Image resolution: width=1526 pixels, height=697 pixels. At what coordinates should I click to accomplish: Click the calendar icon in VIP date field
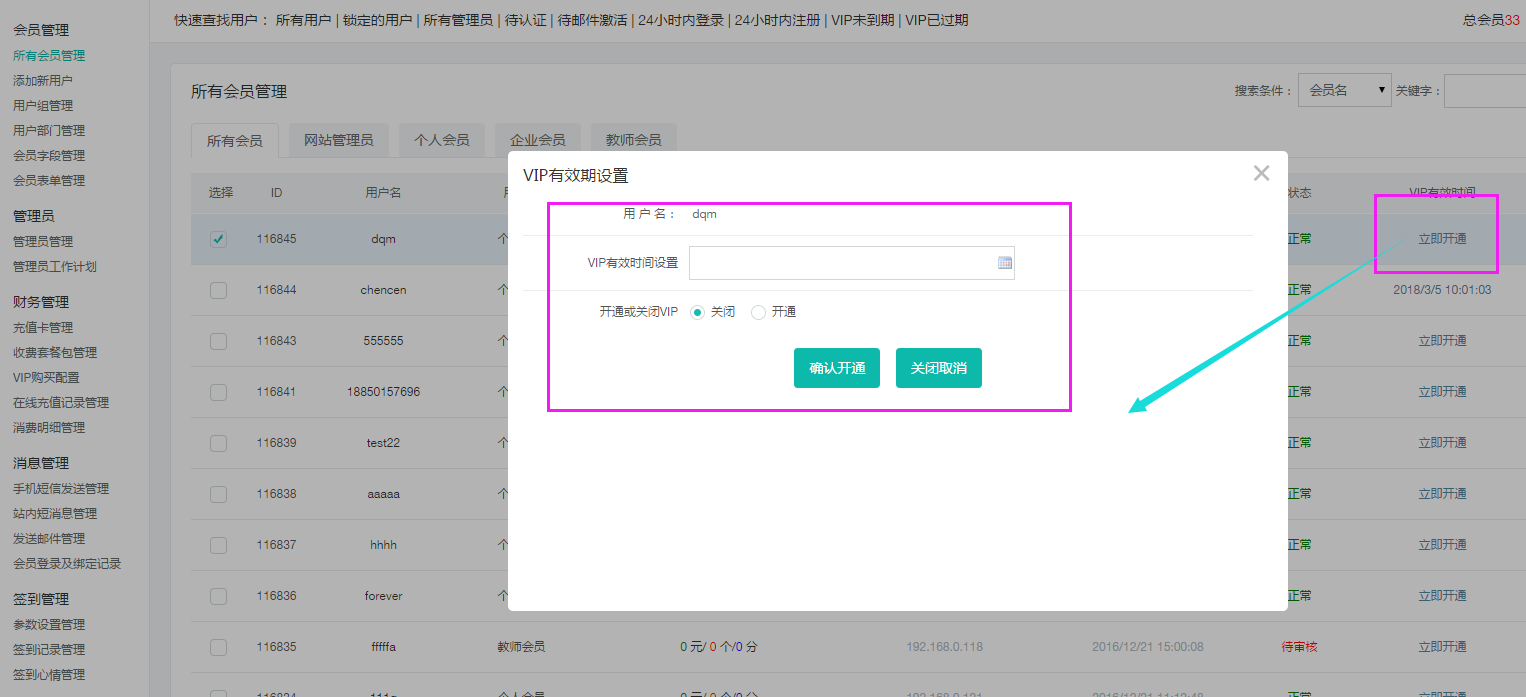click(x=1005, y=263)
